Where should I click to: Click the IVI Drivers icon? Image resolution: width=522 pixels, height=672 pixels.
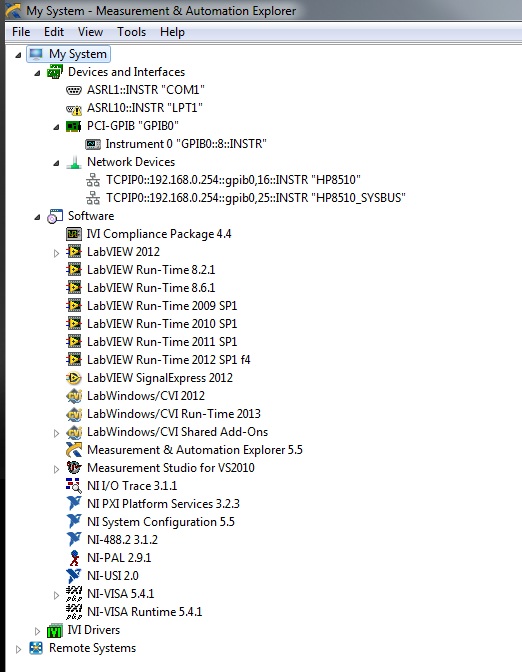55,630
